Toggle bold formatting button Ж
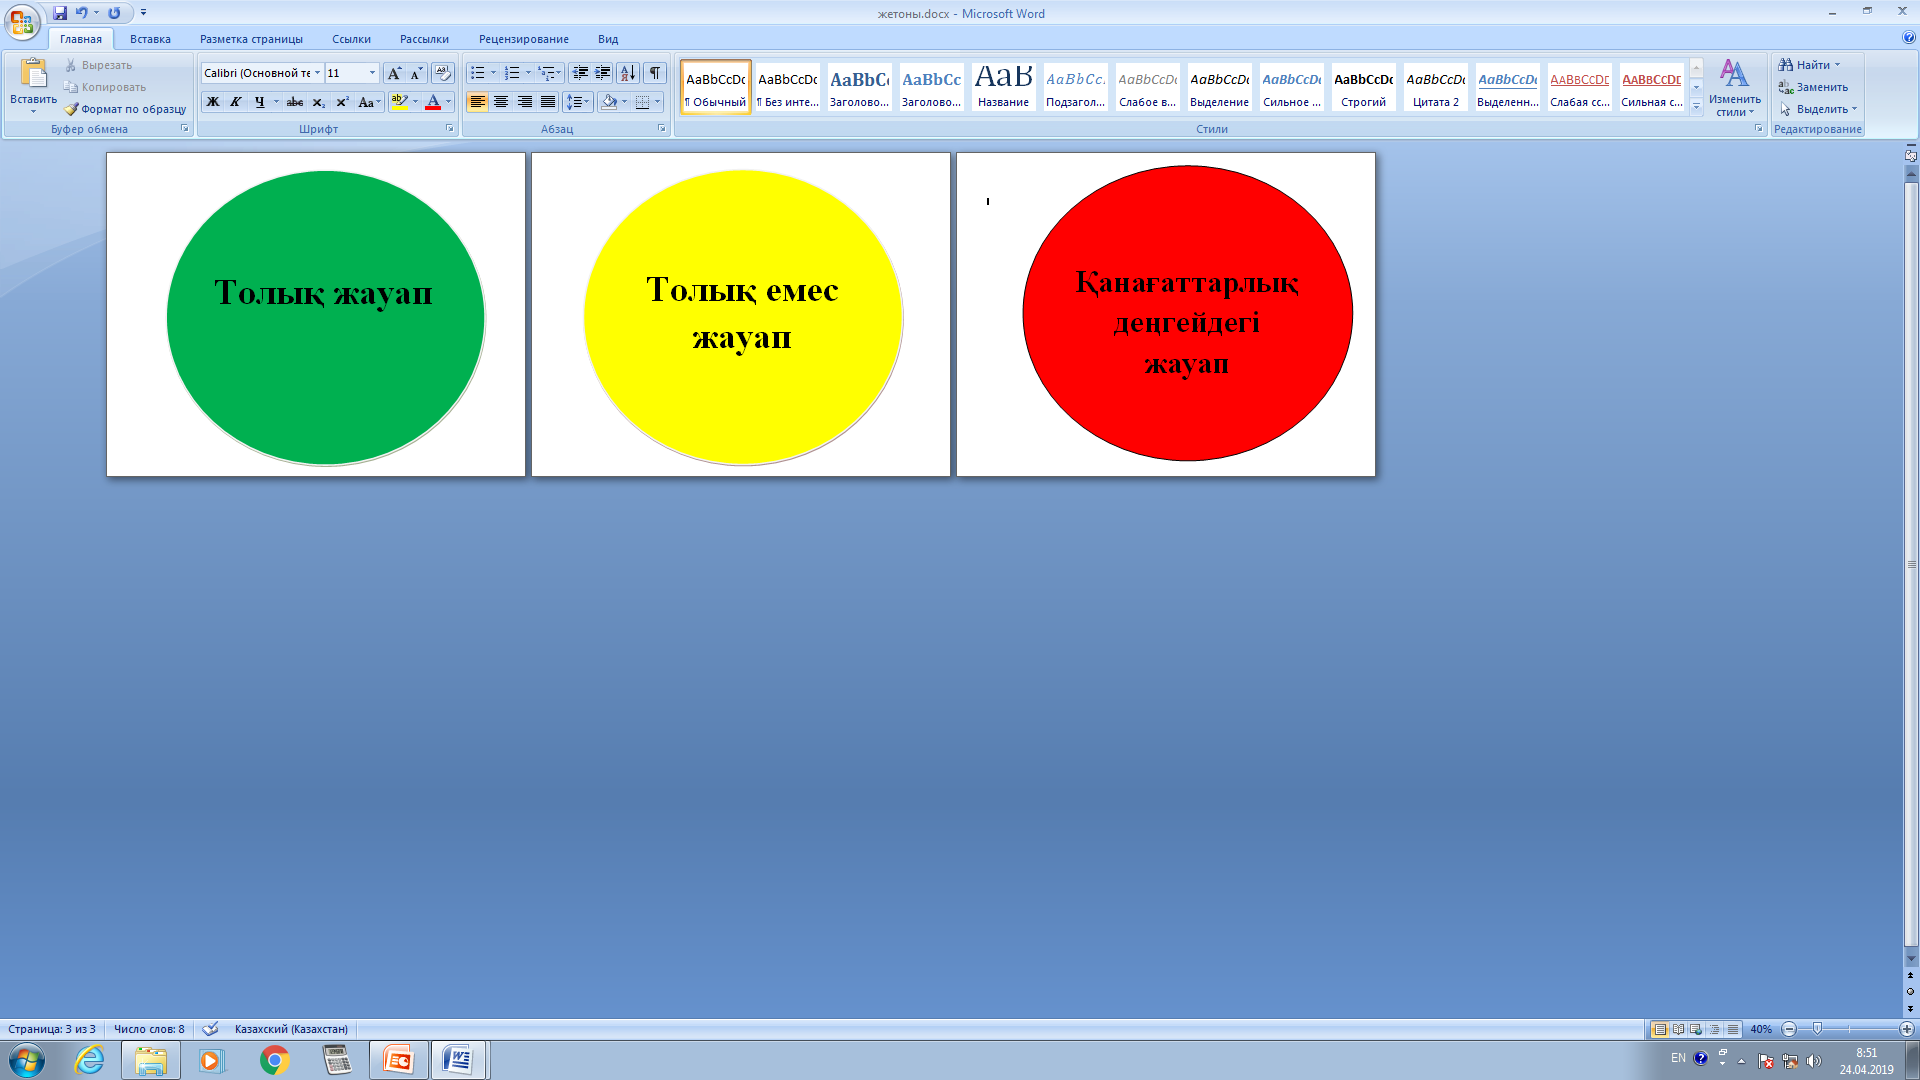 pos(213,102)
